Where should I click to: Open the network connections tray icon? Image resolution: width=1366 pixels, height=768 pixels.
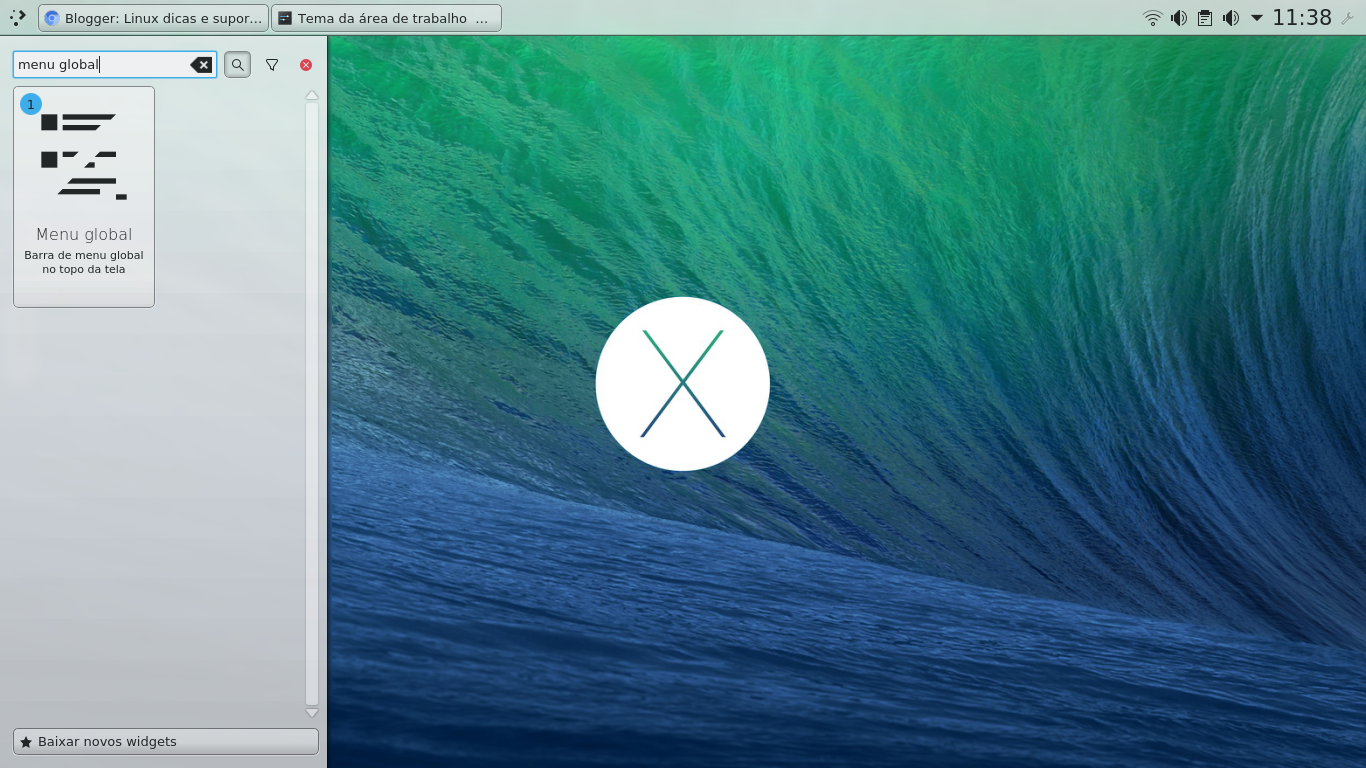(1152, 17)
